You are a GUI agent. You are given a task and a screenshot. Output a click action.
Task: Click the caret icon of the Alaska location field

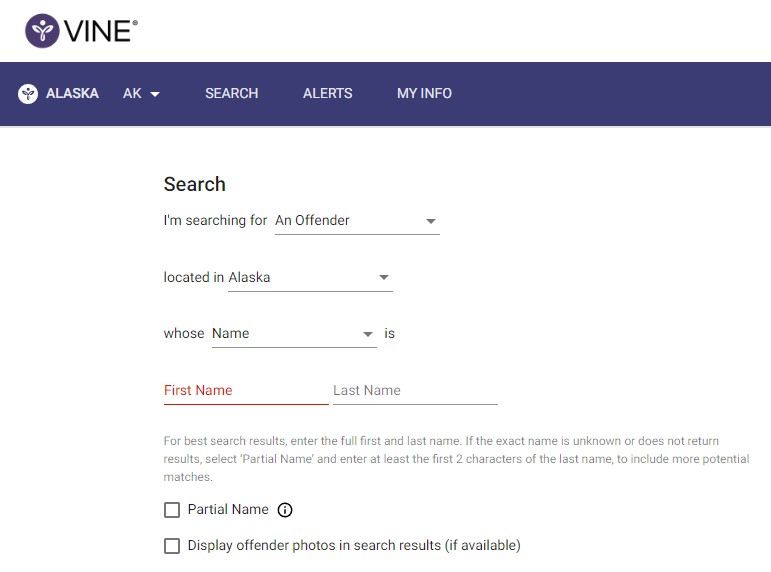click(384, 278)
